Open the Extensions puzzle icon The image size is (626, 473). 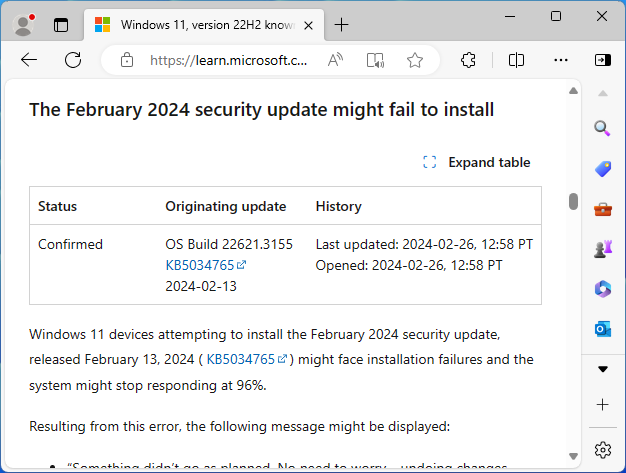pos(468,60)
